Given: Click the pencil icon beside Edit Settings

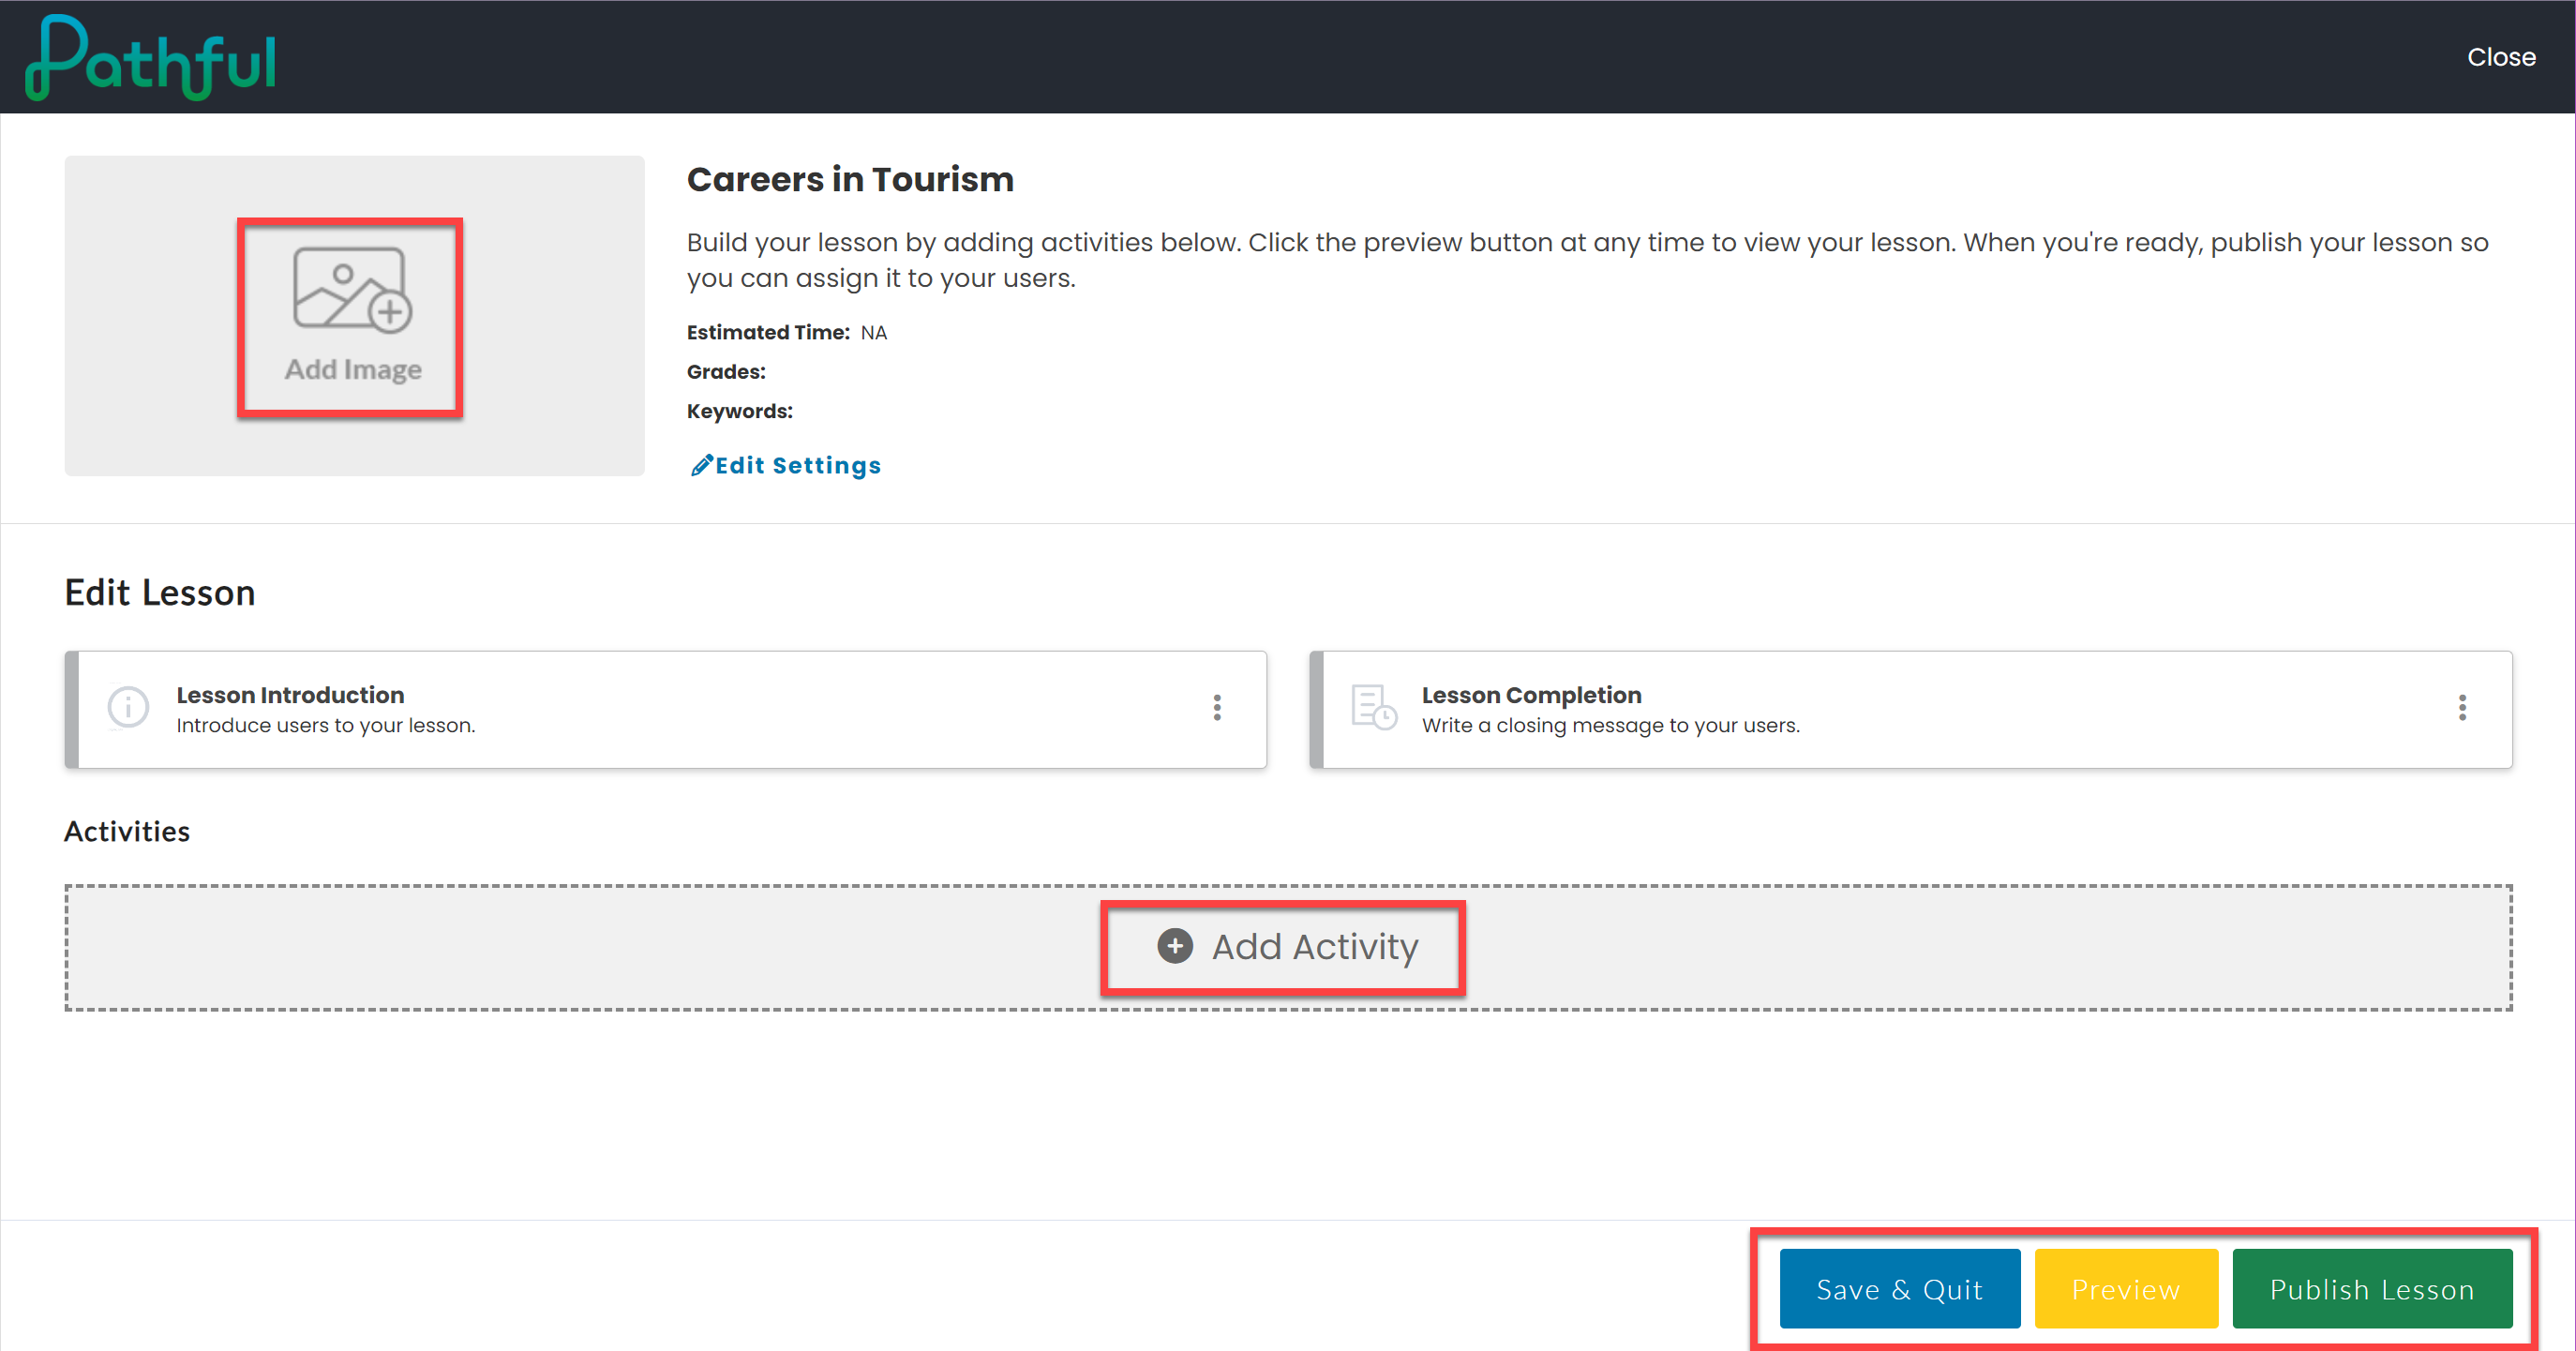Looking at the screenshot, I should [701, 465].
